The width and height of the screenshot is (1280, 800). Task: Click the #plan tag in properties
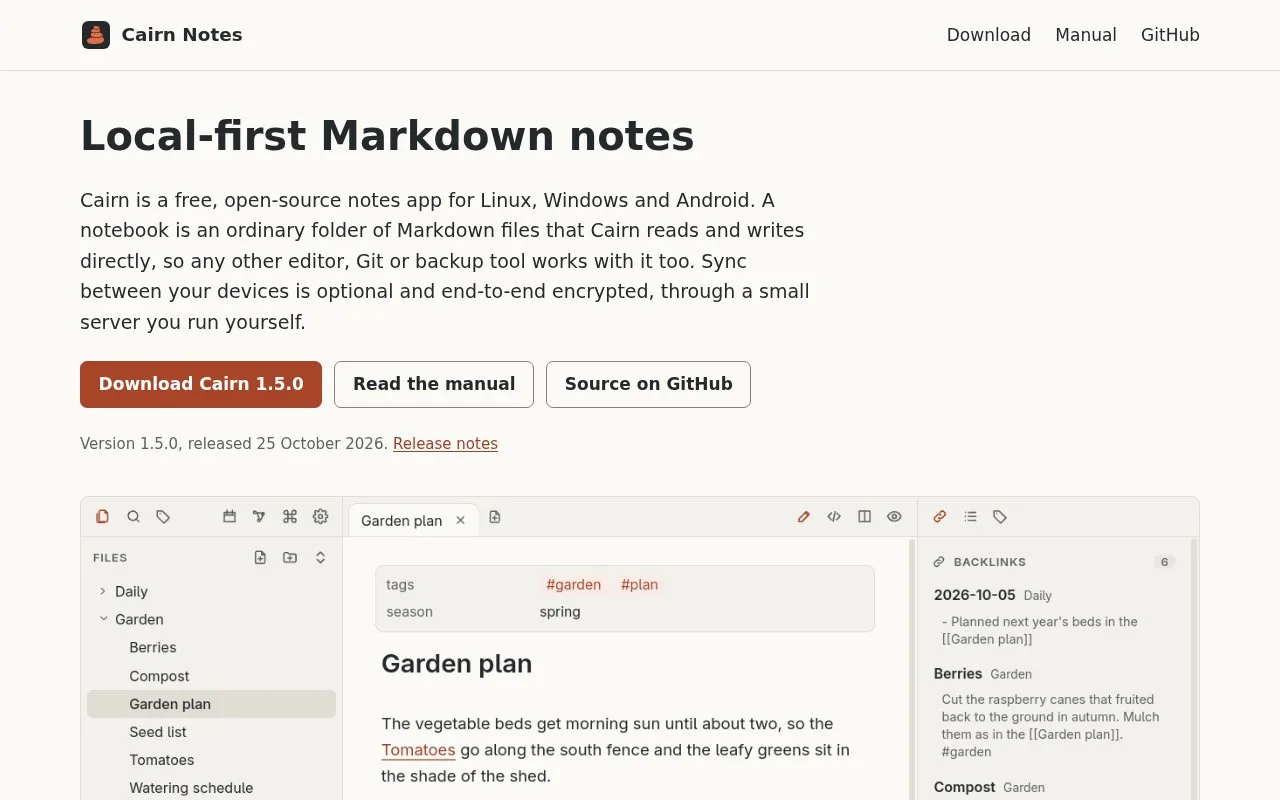pyautogui.click(x=639, y=585)
